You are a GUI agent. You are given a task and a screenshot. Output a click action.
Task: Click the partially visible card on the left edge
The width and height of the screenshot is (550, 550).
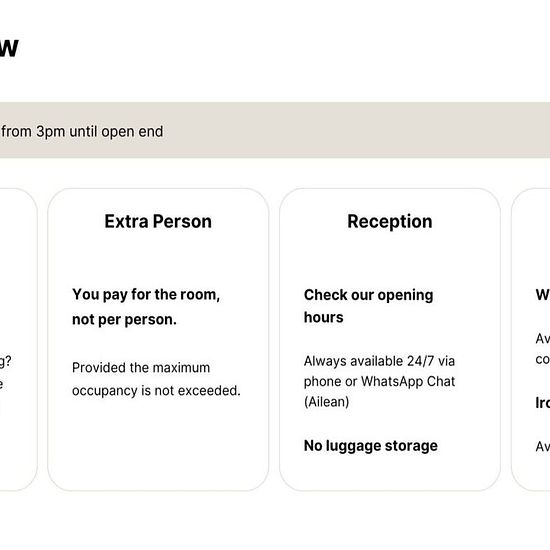(18, 339)
